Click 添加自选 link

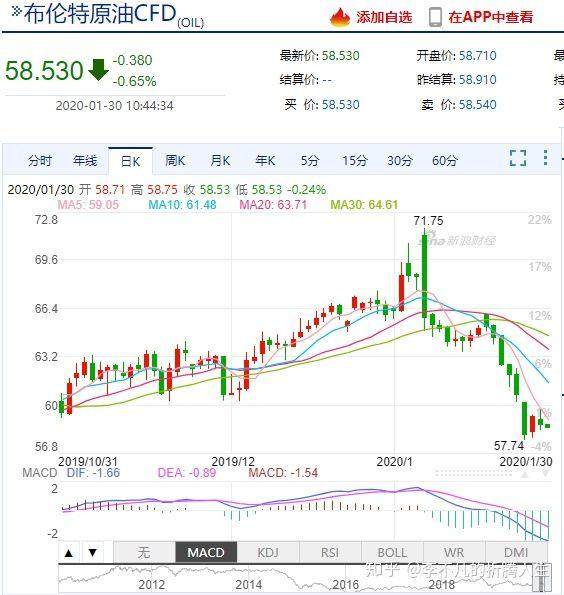(384, 17)
